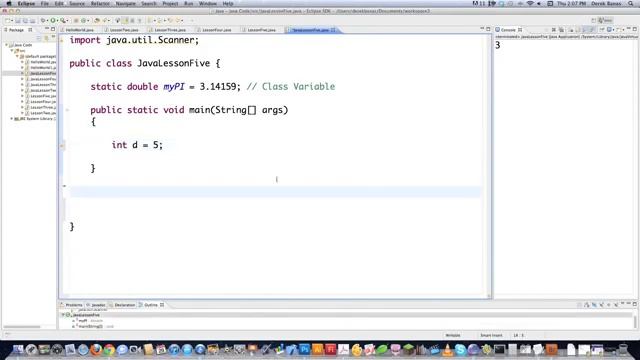Viewport: 640px width, 360px height.
Task: Click Link with Editor in Package Explorer
Action: click(46, 38)
